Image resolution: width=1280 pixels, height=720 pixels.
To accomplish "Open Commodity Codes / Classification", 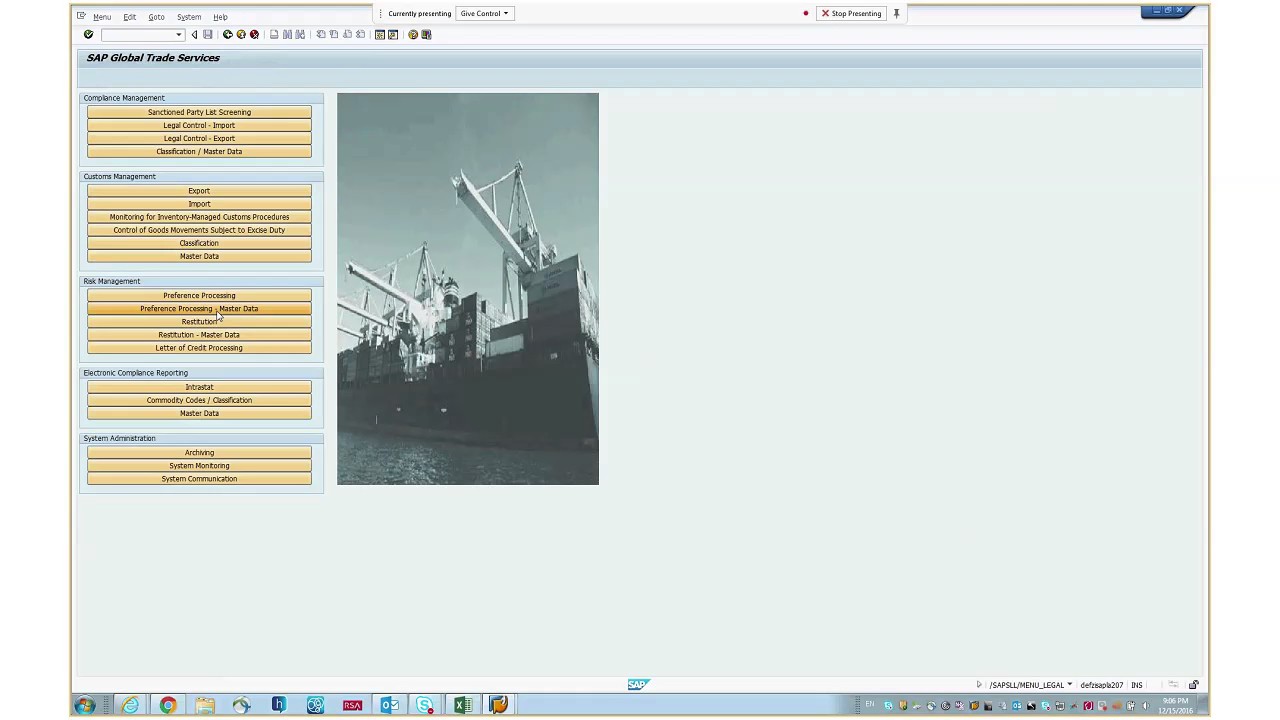I will (x=199, y=399).
